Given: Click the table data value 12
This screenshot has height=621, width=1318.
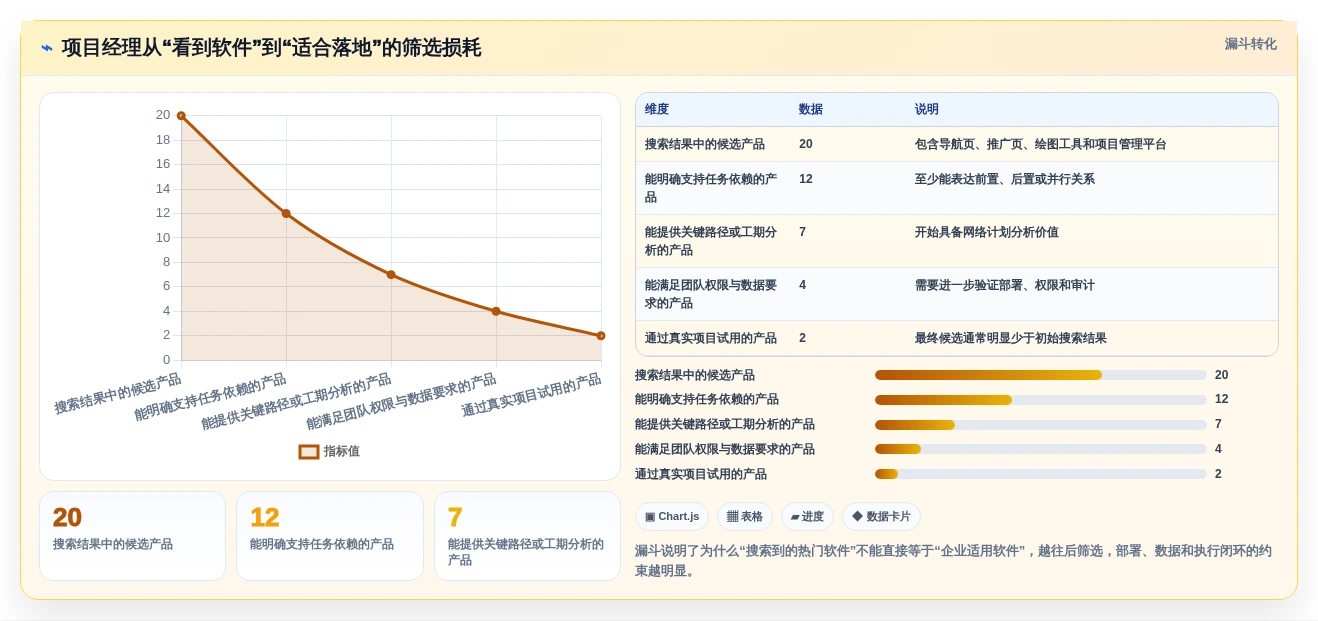Looking at the screenshot, I should [x=806, y=179].
